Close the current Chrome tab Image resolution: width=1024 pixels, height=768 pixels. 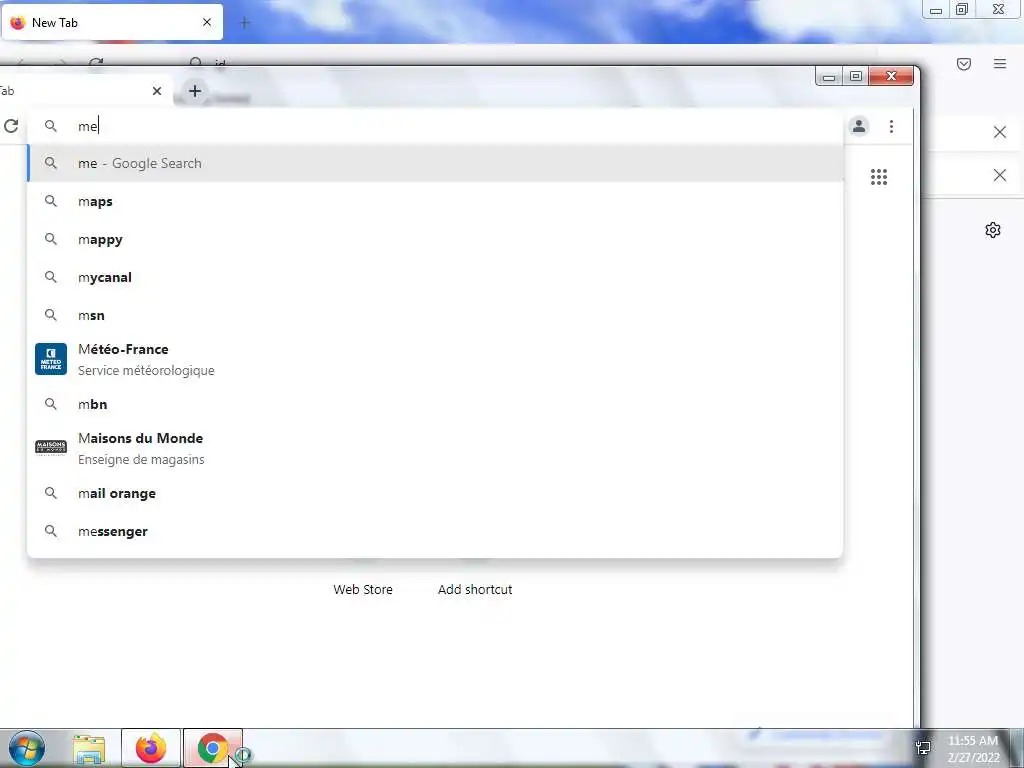(x=157, y=91)
